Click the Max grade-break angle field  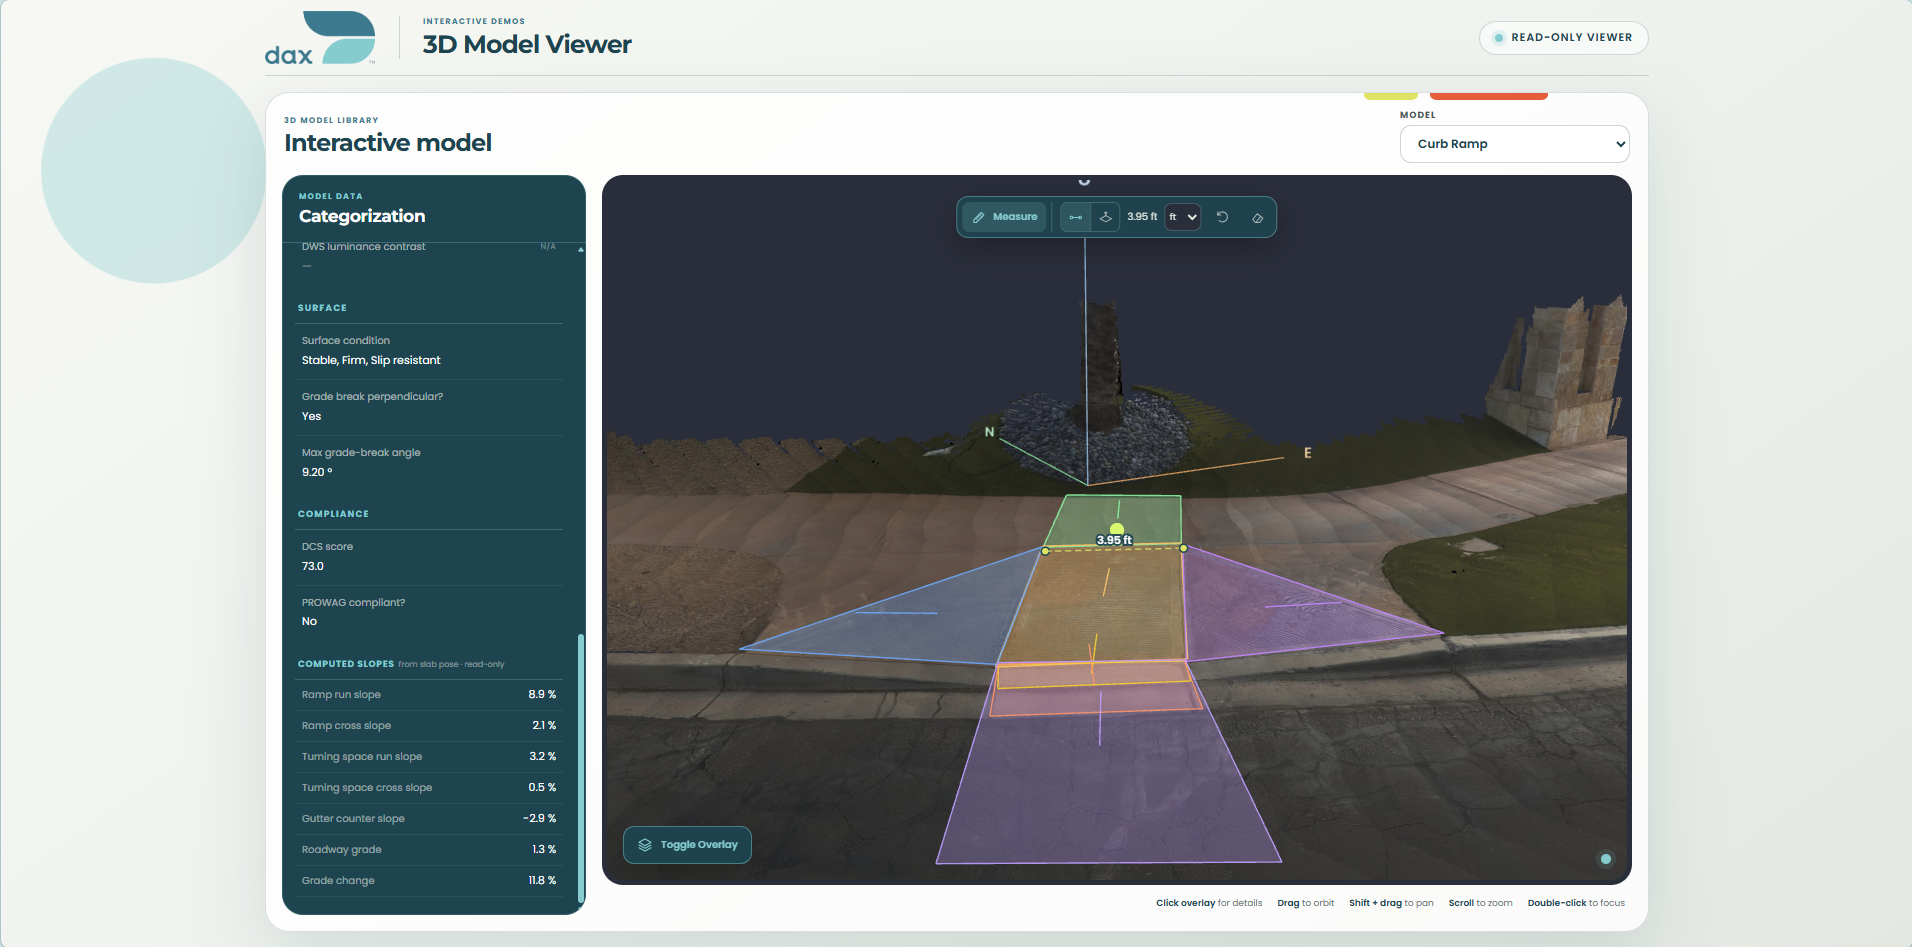pos(429,462)
